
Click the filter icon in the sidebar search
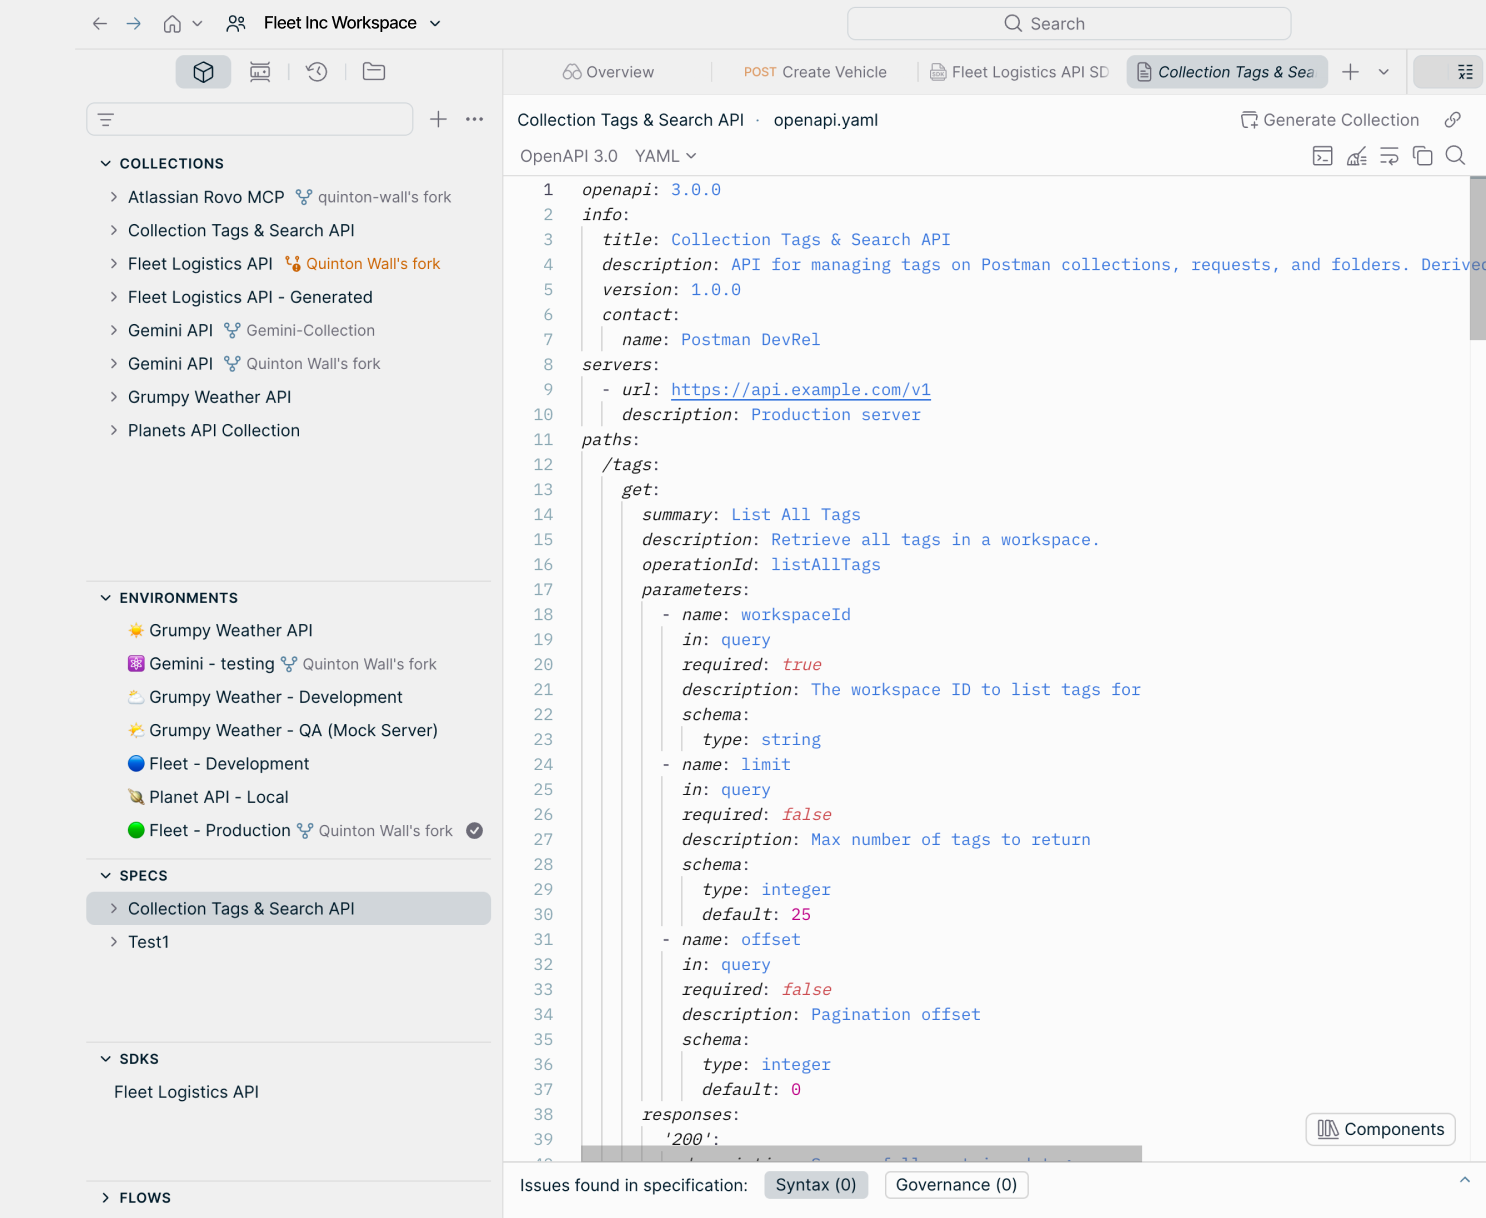click(105, 119)
